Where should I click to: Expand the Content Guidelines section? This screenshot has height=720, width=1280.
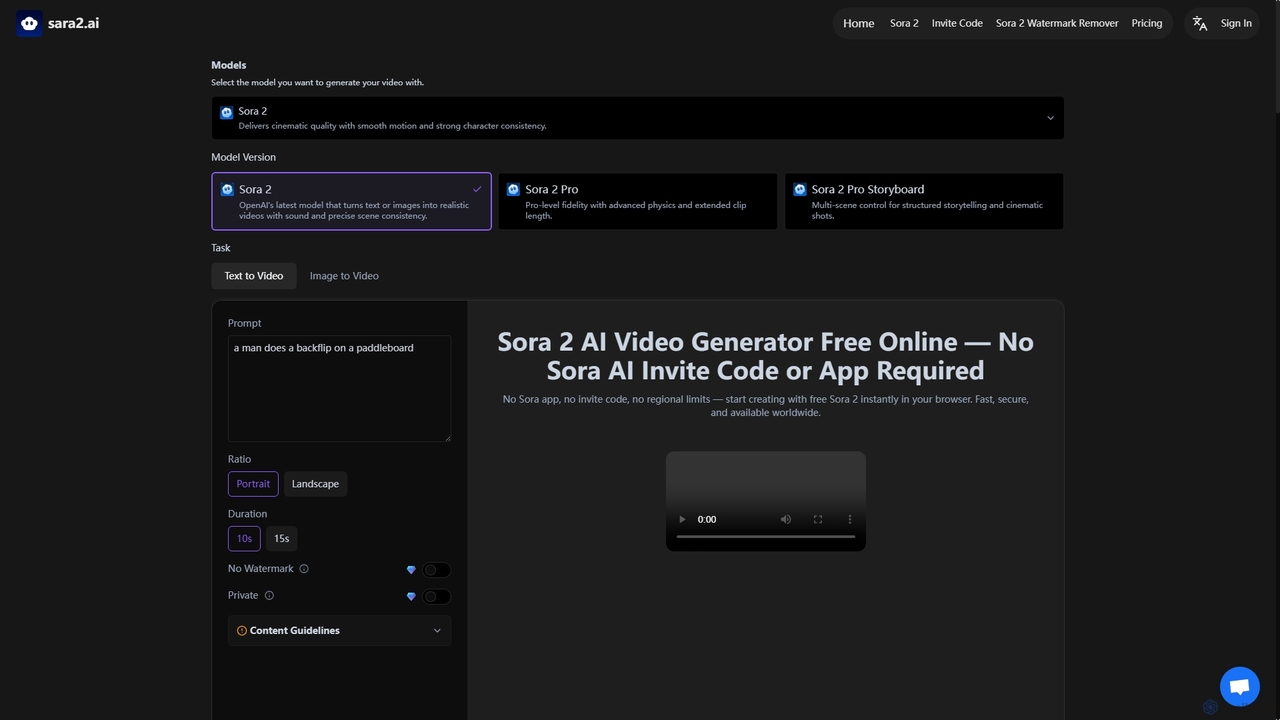[x=339, y=631]
